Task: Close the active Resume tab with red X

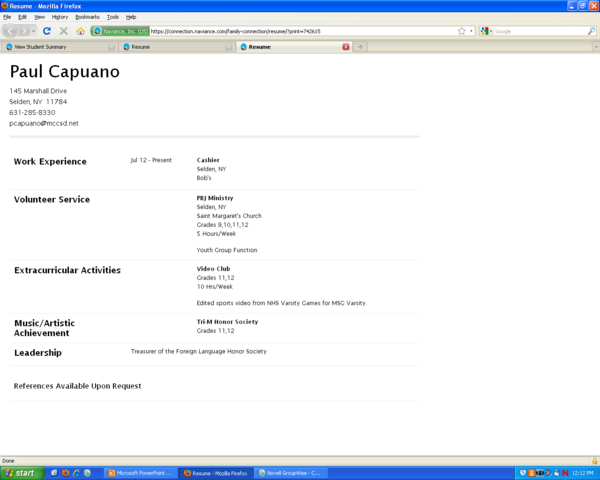Action: (346, 47)
